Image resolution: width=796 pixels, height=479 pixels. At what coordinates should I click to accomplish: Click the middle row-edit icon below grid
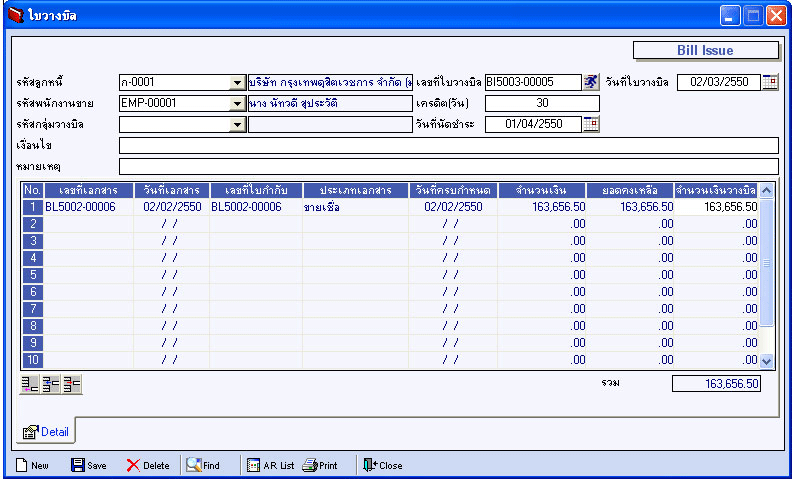tap(51, 384)
